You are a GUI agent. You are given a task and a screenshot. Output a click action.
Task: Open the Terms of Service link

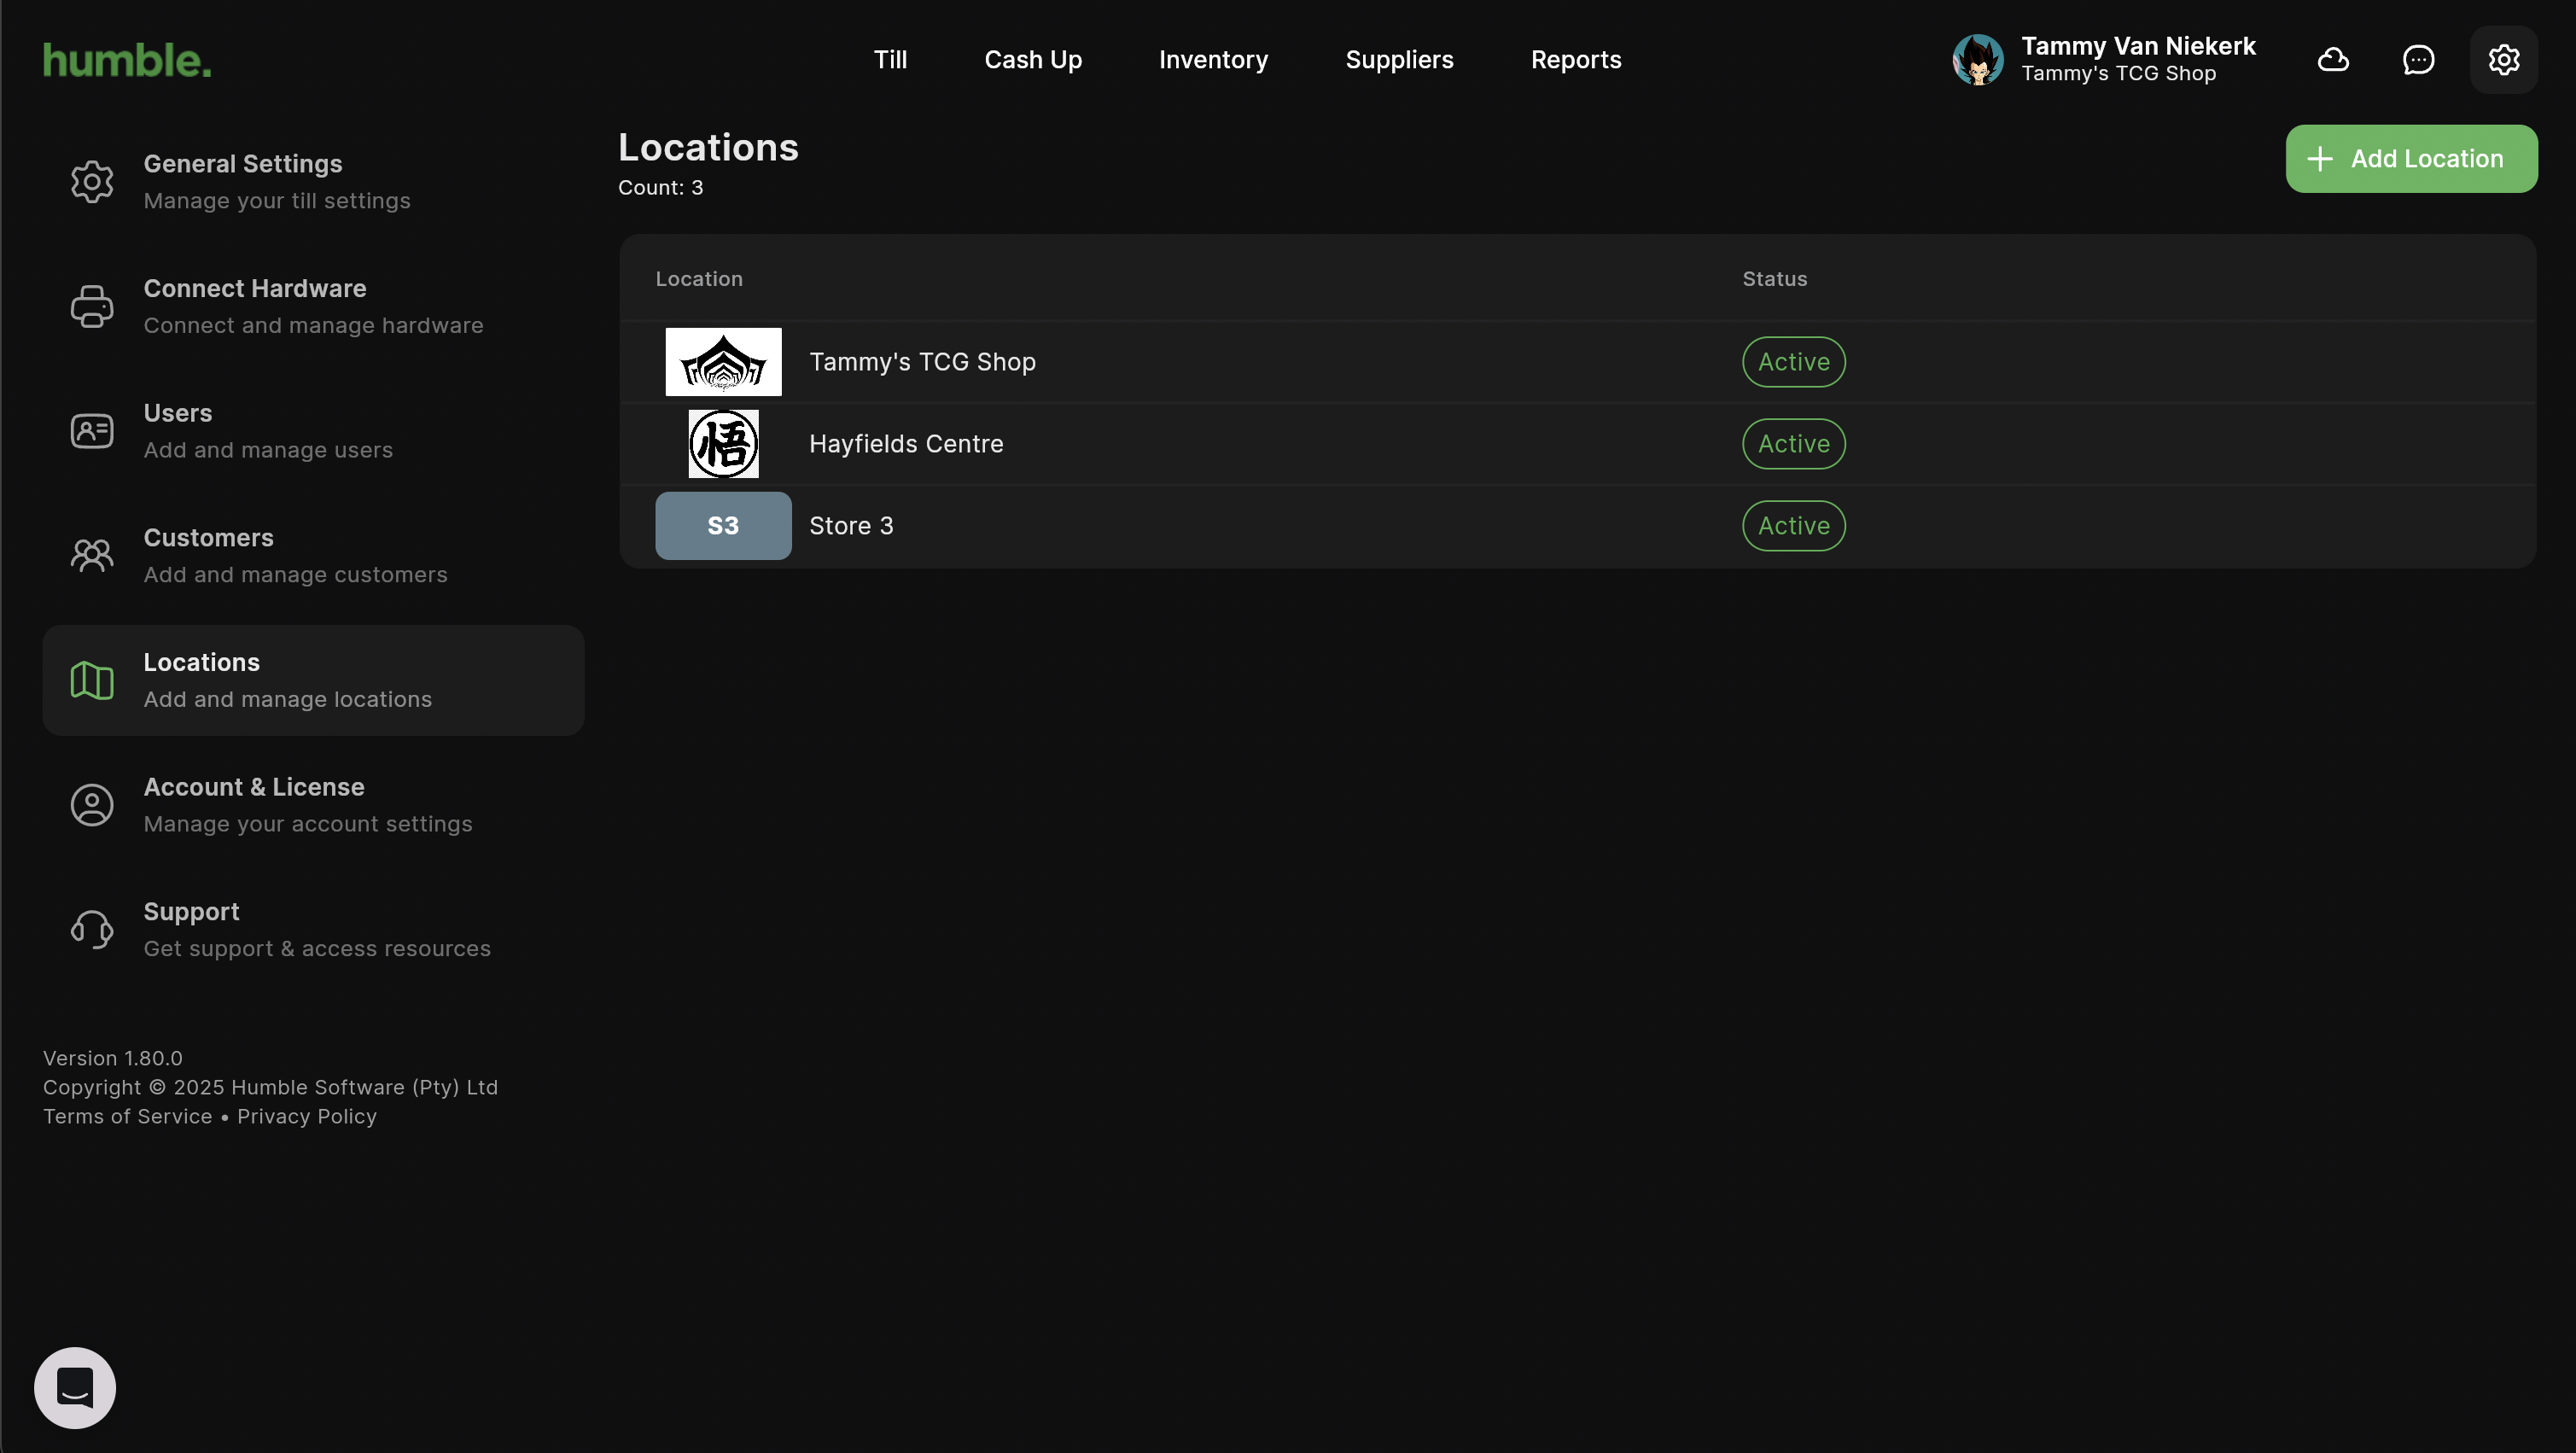tap(128, 1116)
